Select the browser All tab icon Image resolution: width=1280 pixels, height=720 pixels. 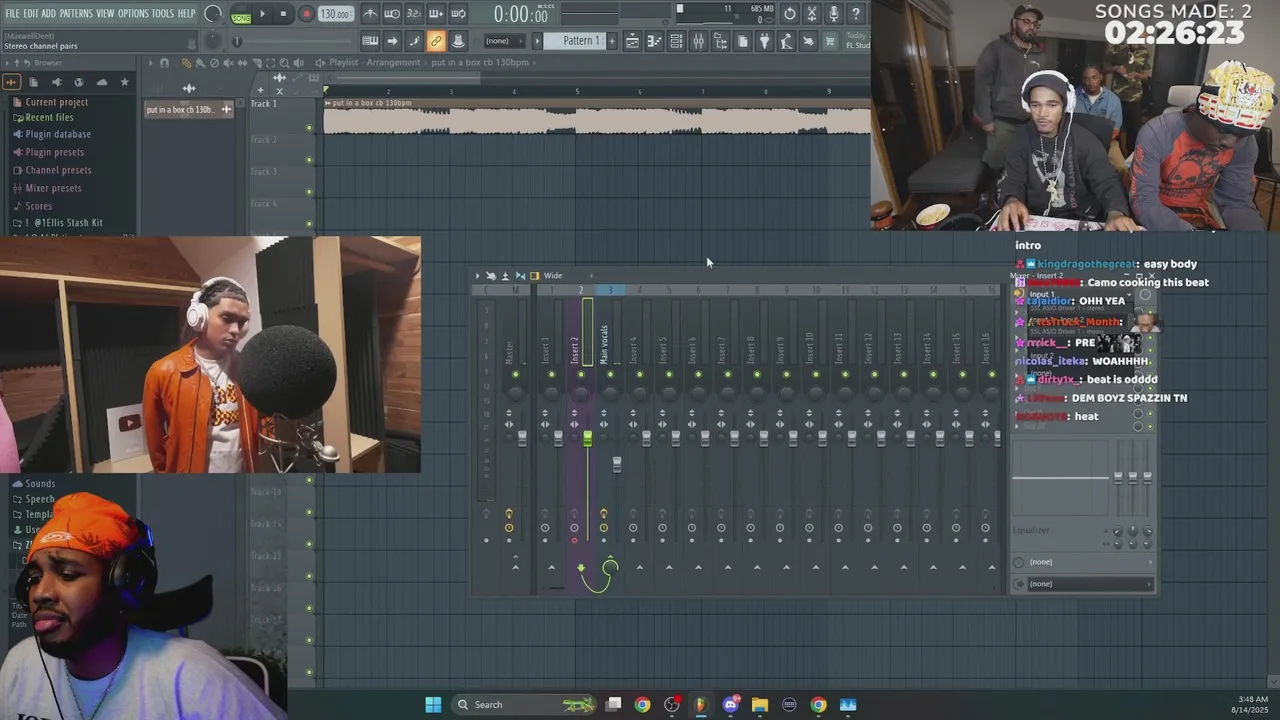click(x=11, y=82)
